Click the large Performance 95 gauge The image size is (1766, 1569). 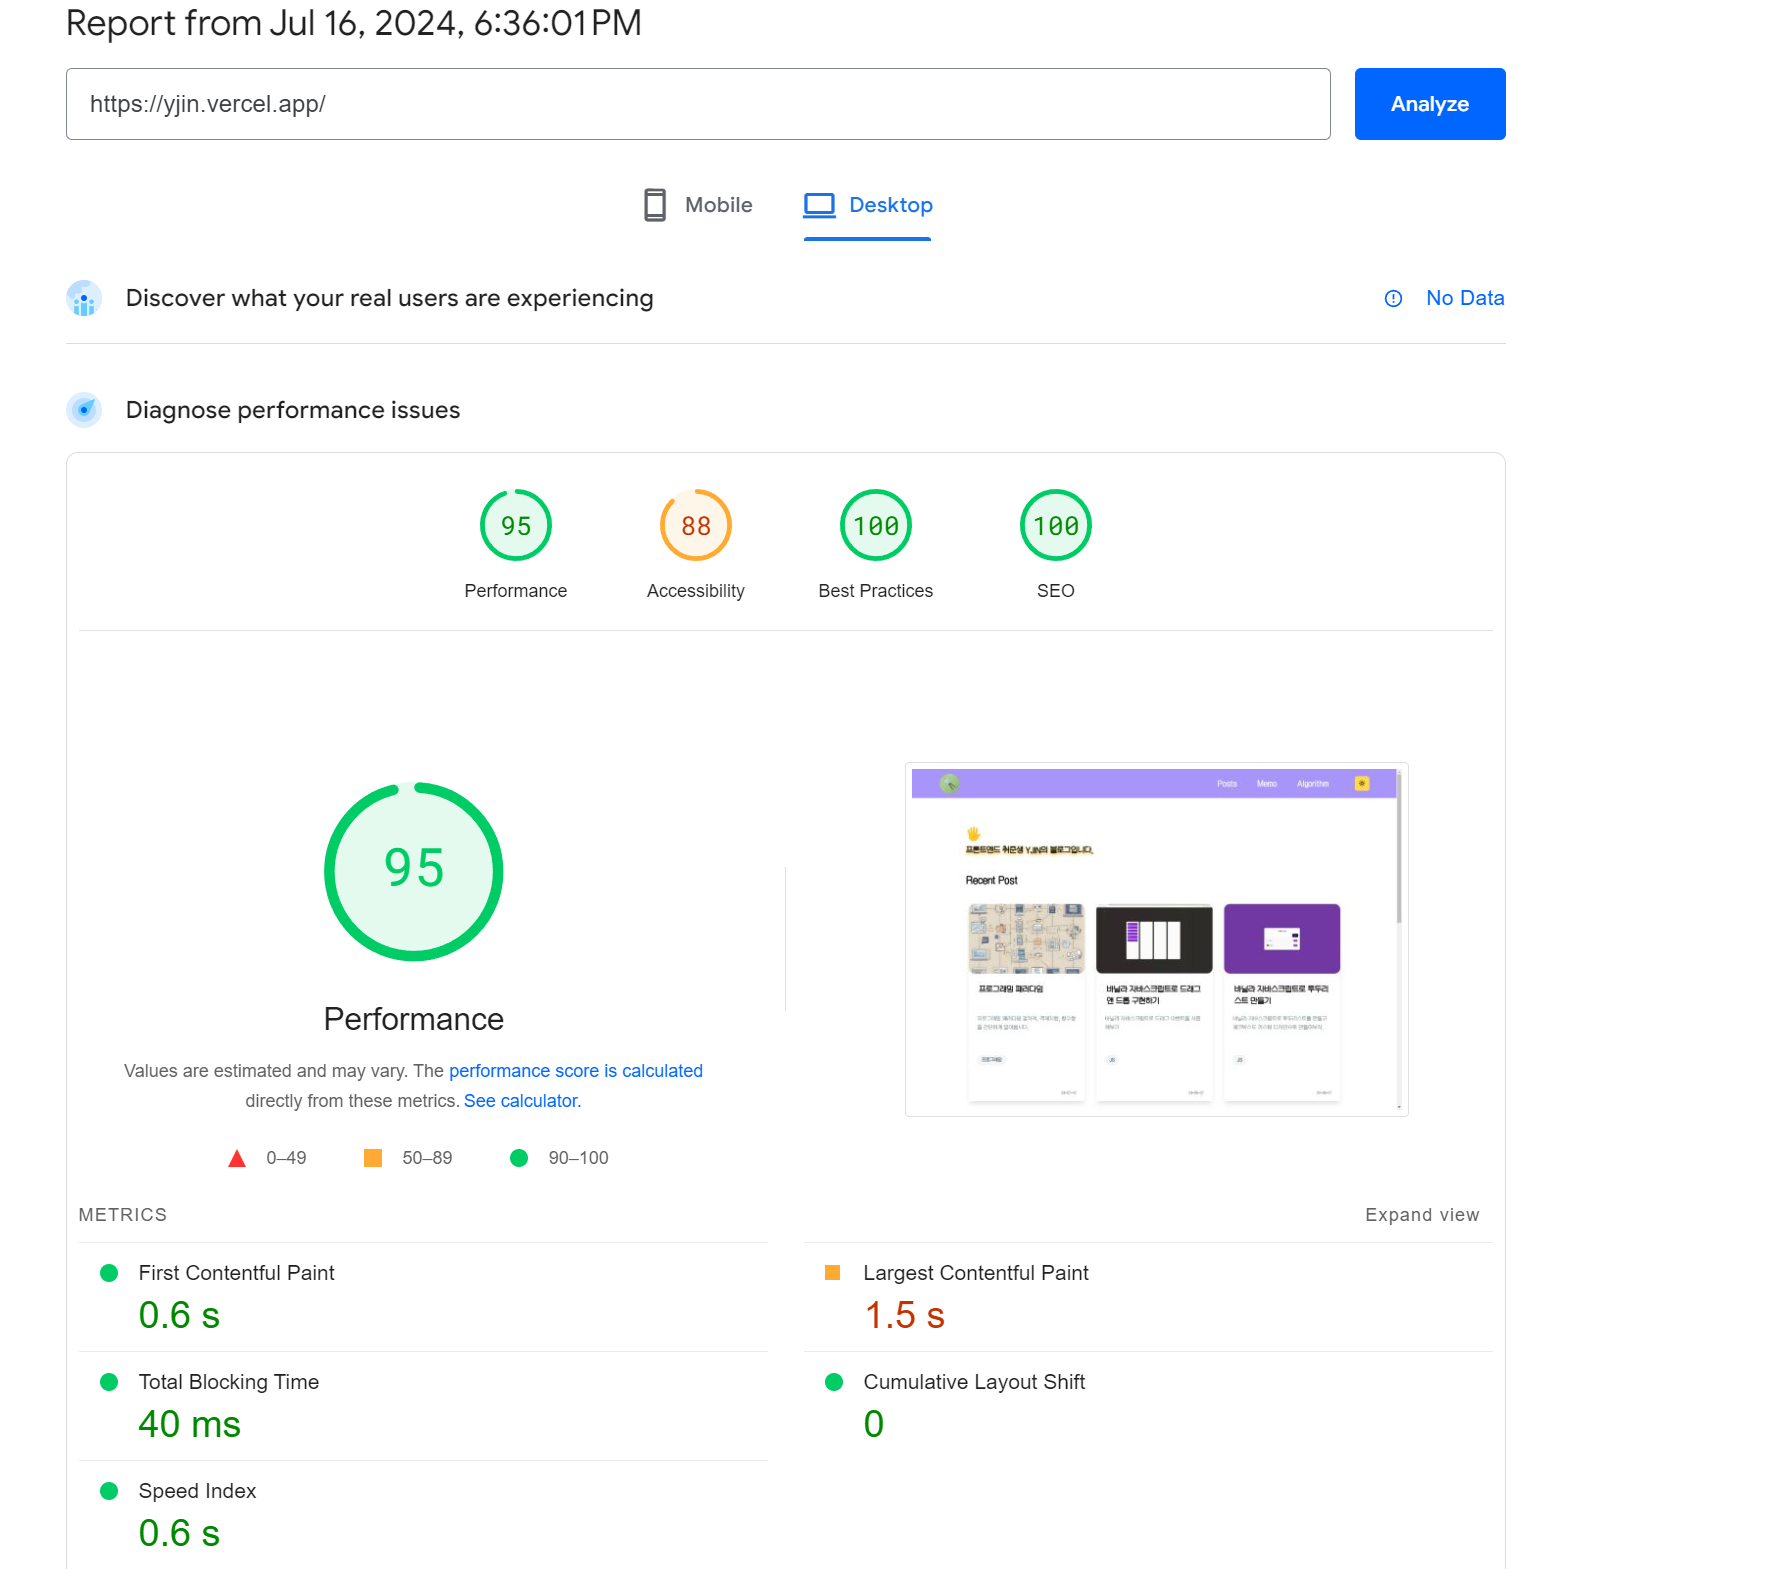click(x=414, y=871)
